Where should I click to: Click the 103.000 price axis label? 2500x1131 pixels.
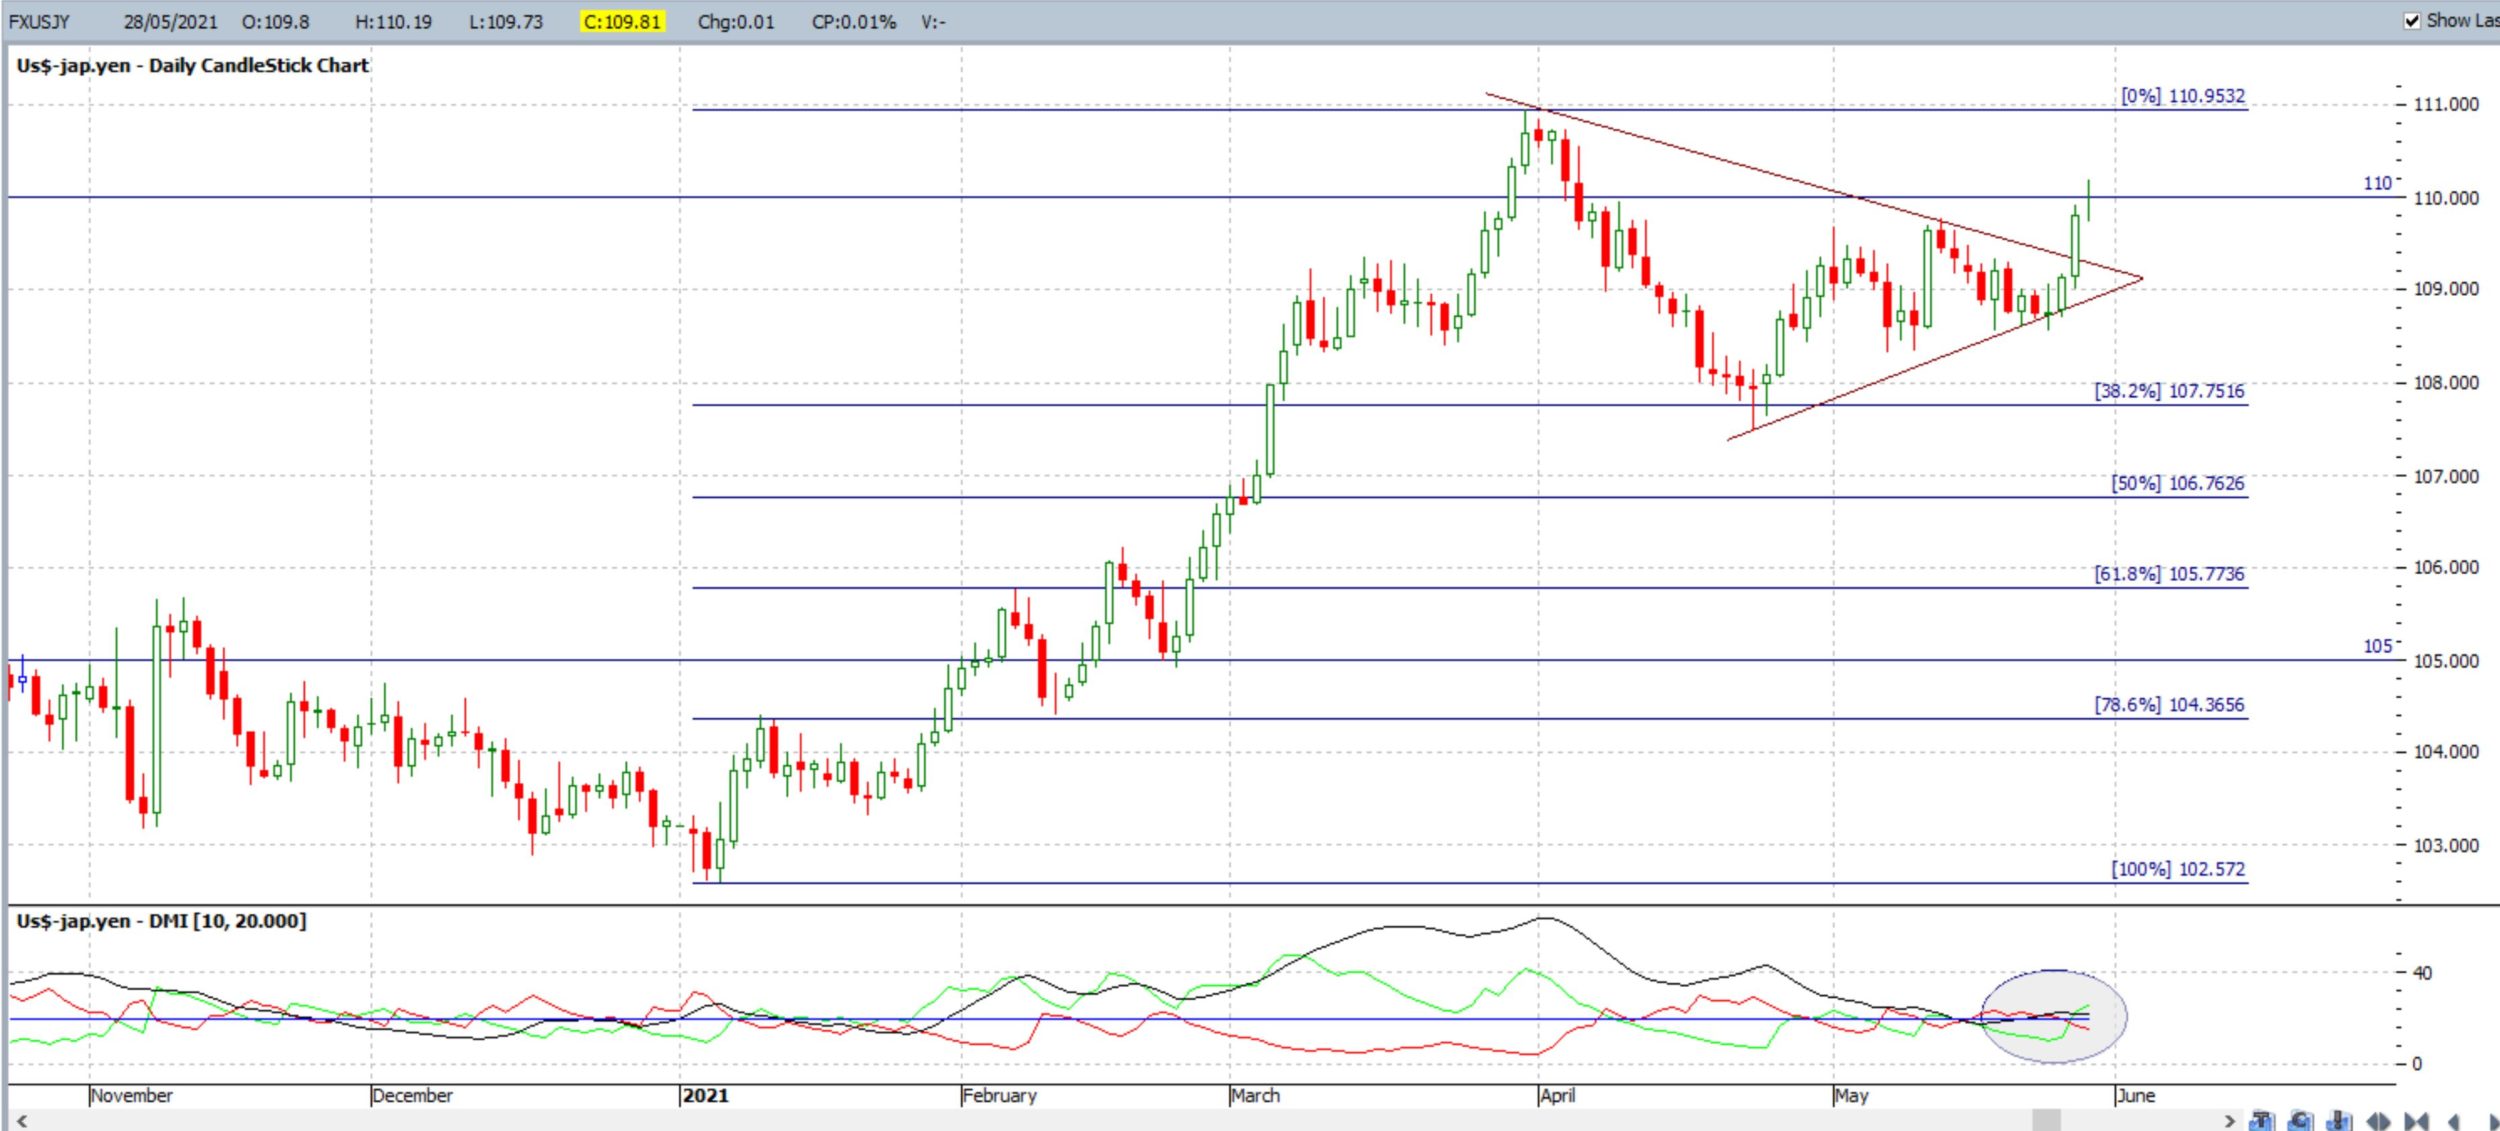[2446, 846]
